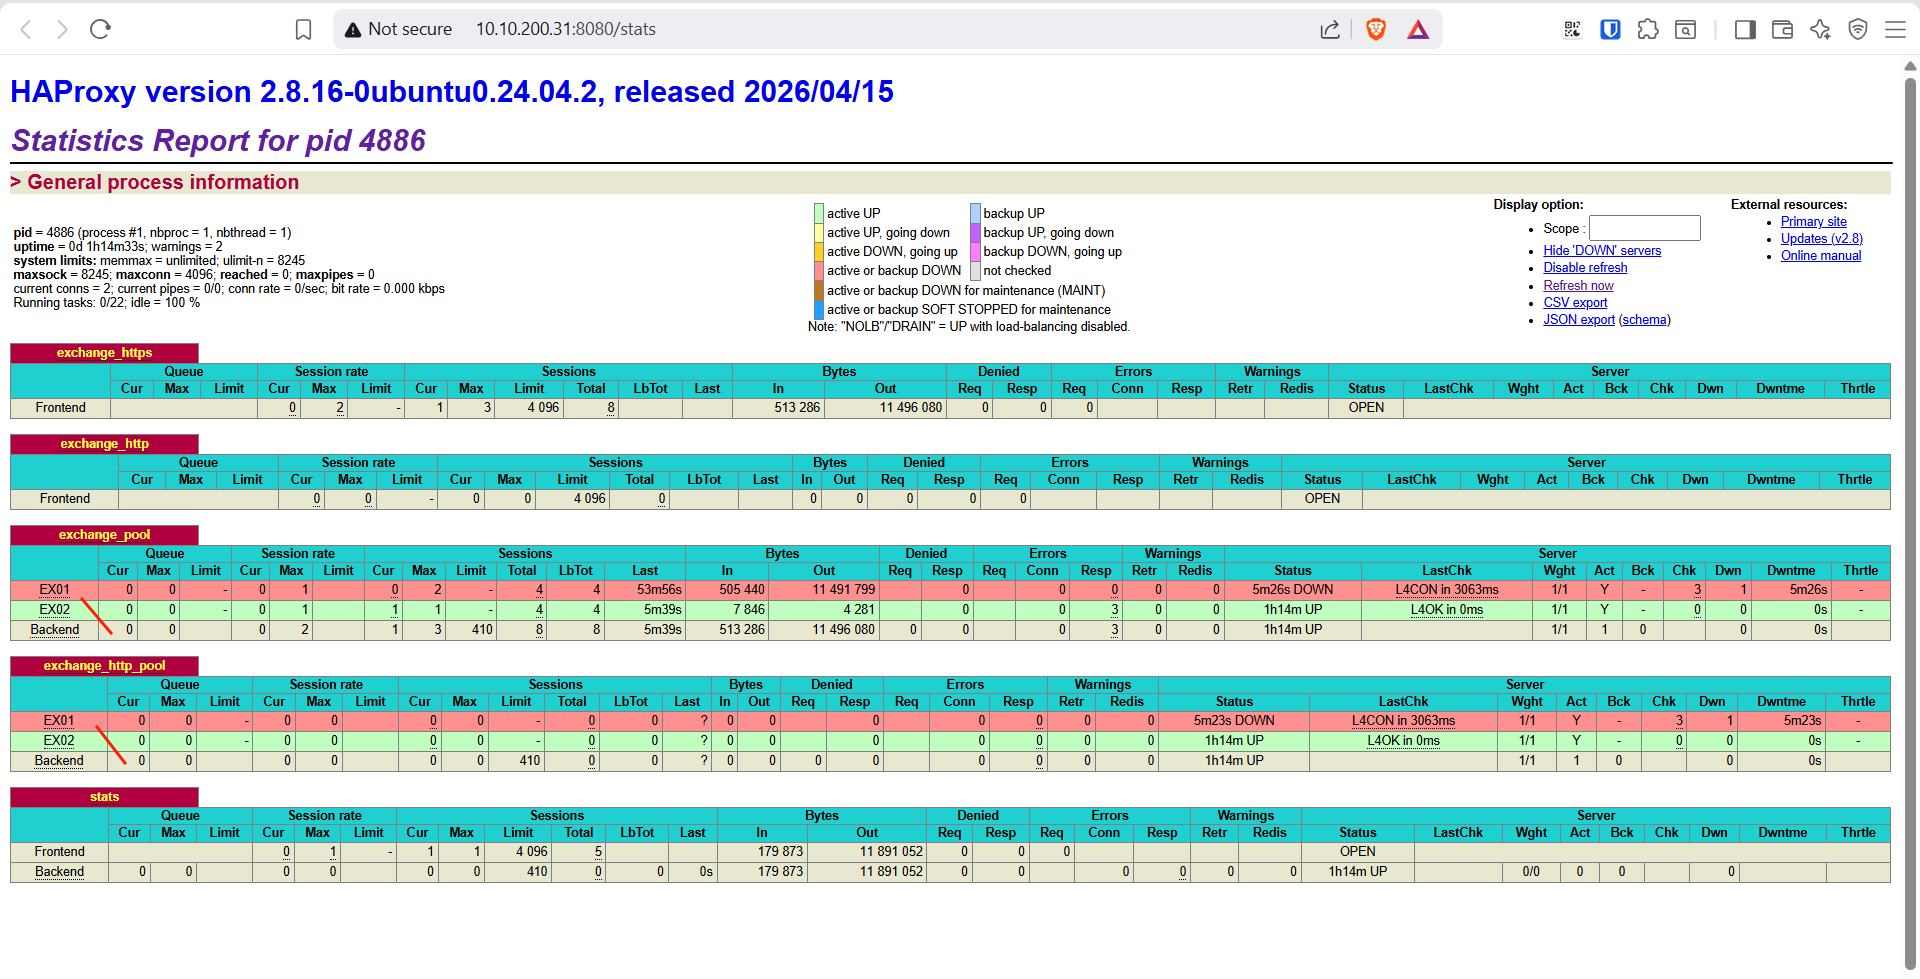This screenshot has height=979, width=1920.
Task: Click the window-with-magnifier toolbar icon
Action: tap(1686, 30)
